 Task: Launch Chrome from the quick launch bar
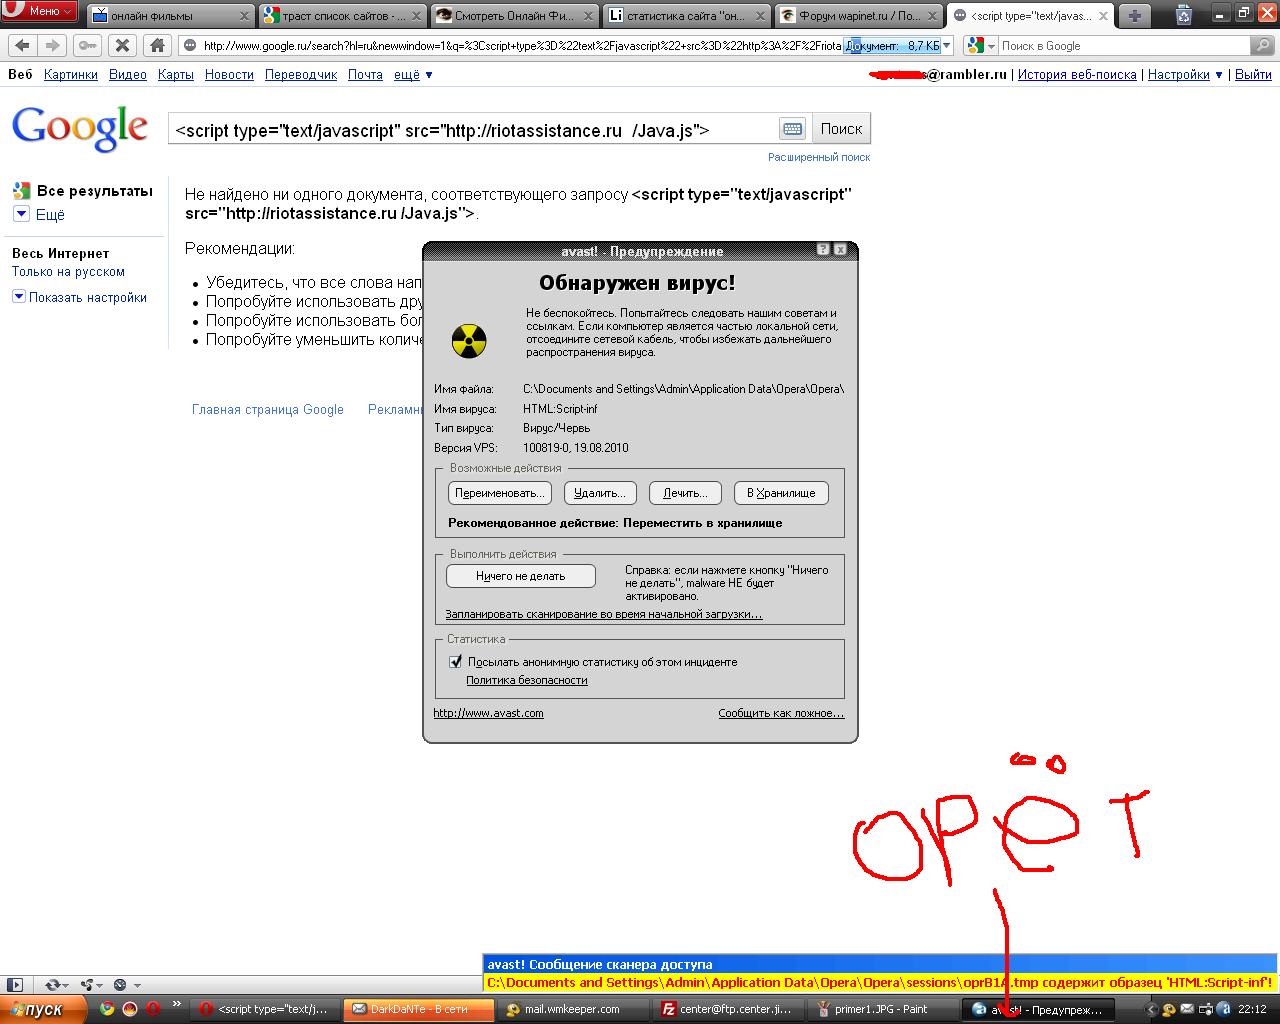(x=107, y=1009)
